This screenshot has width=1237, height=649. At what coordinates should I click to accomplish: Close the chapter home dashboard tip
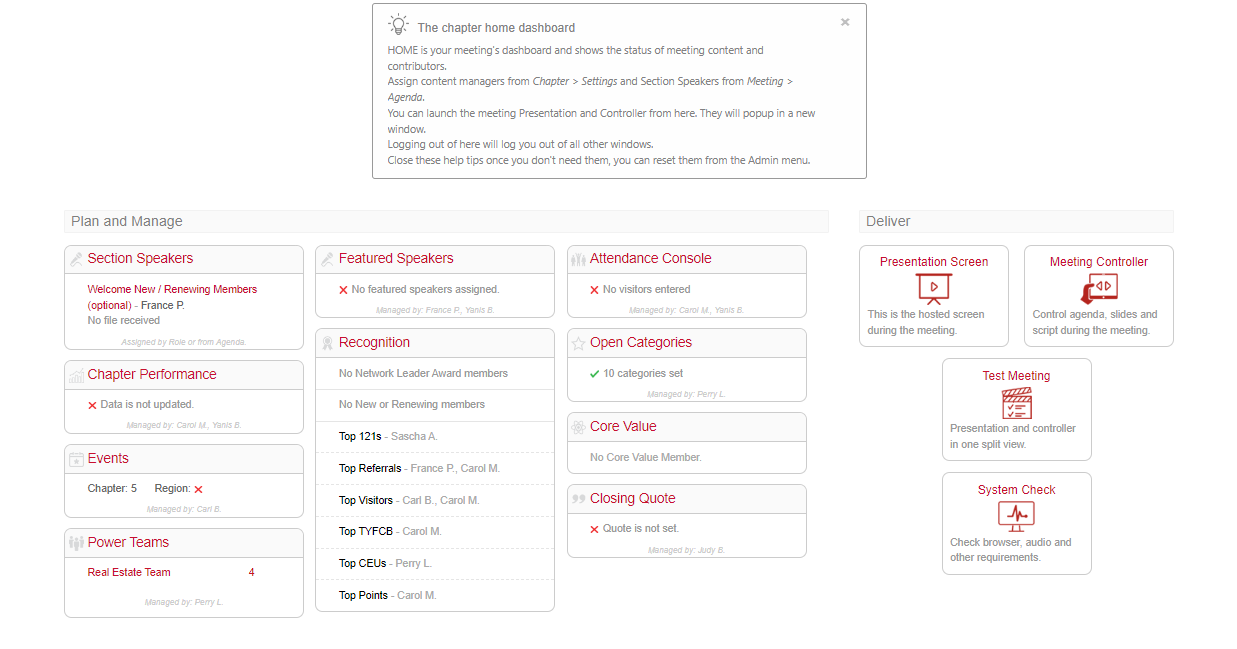845,22
